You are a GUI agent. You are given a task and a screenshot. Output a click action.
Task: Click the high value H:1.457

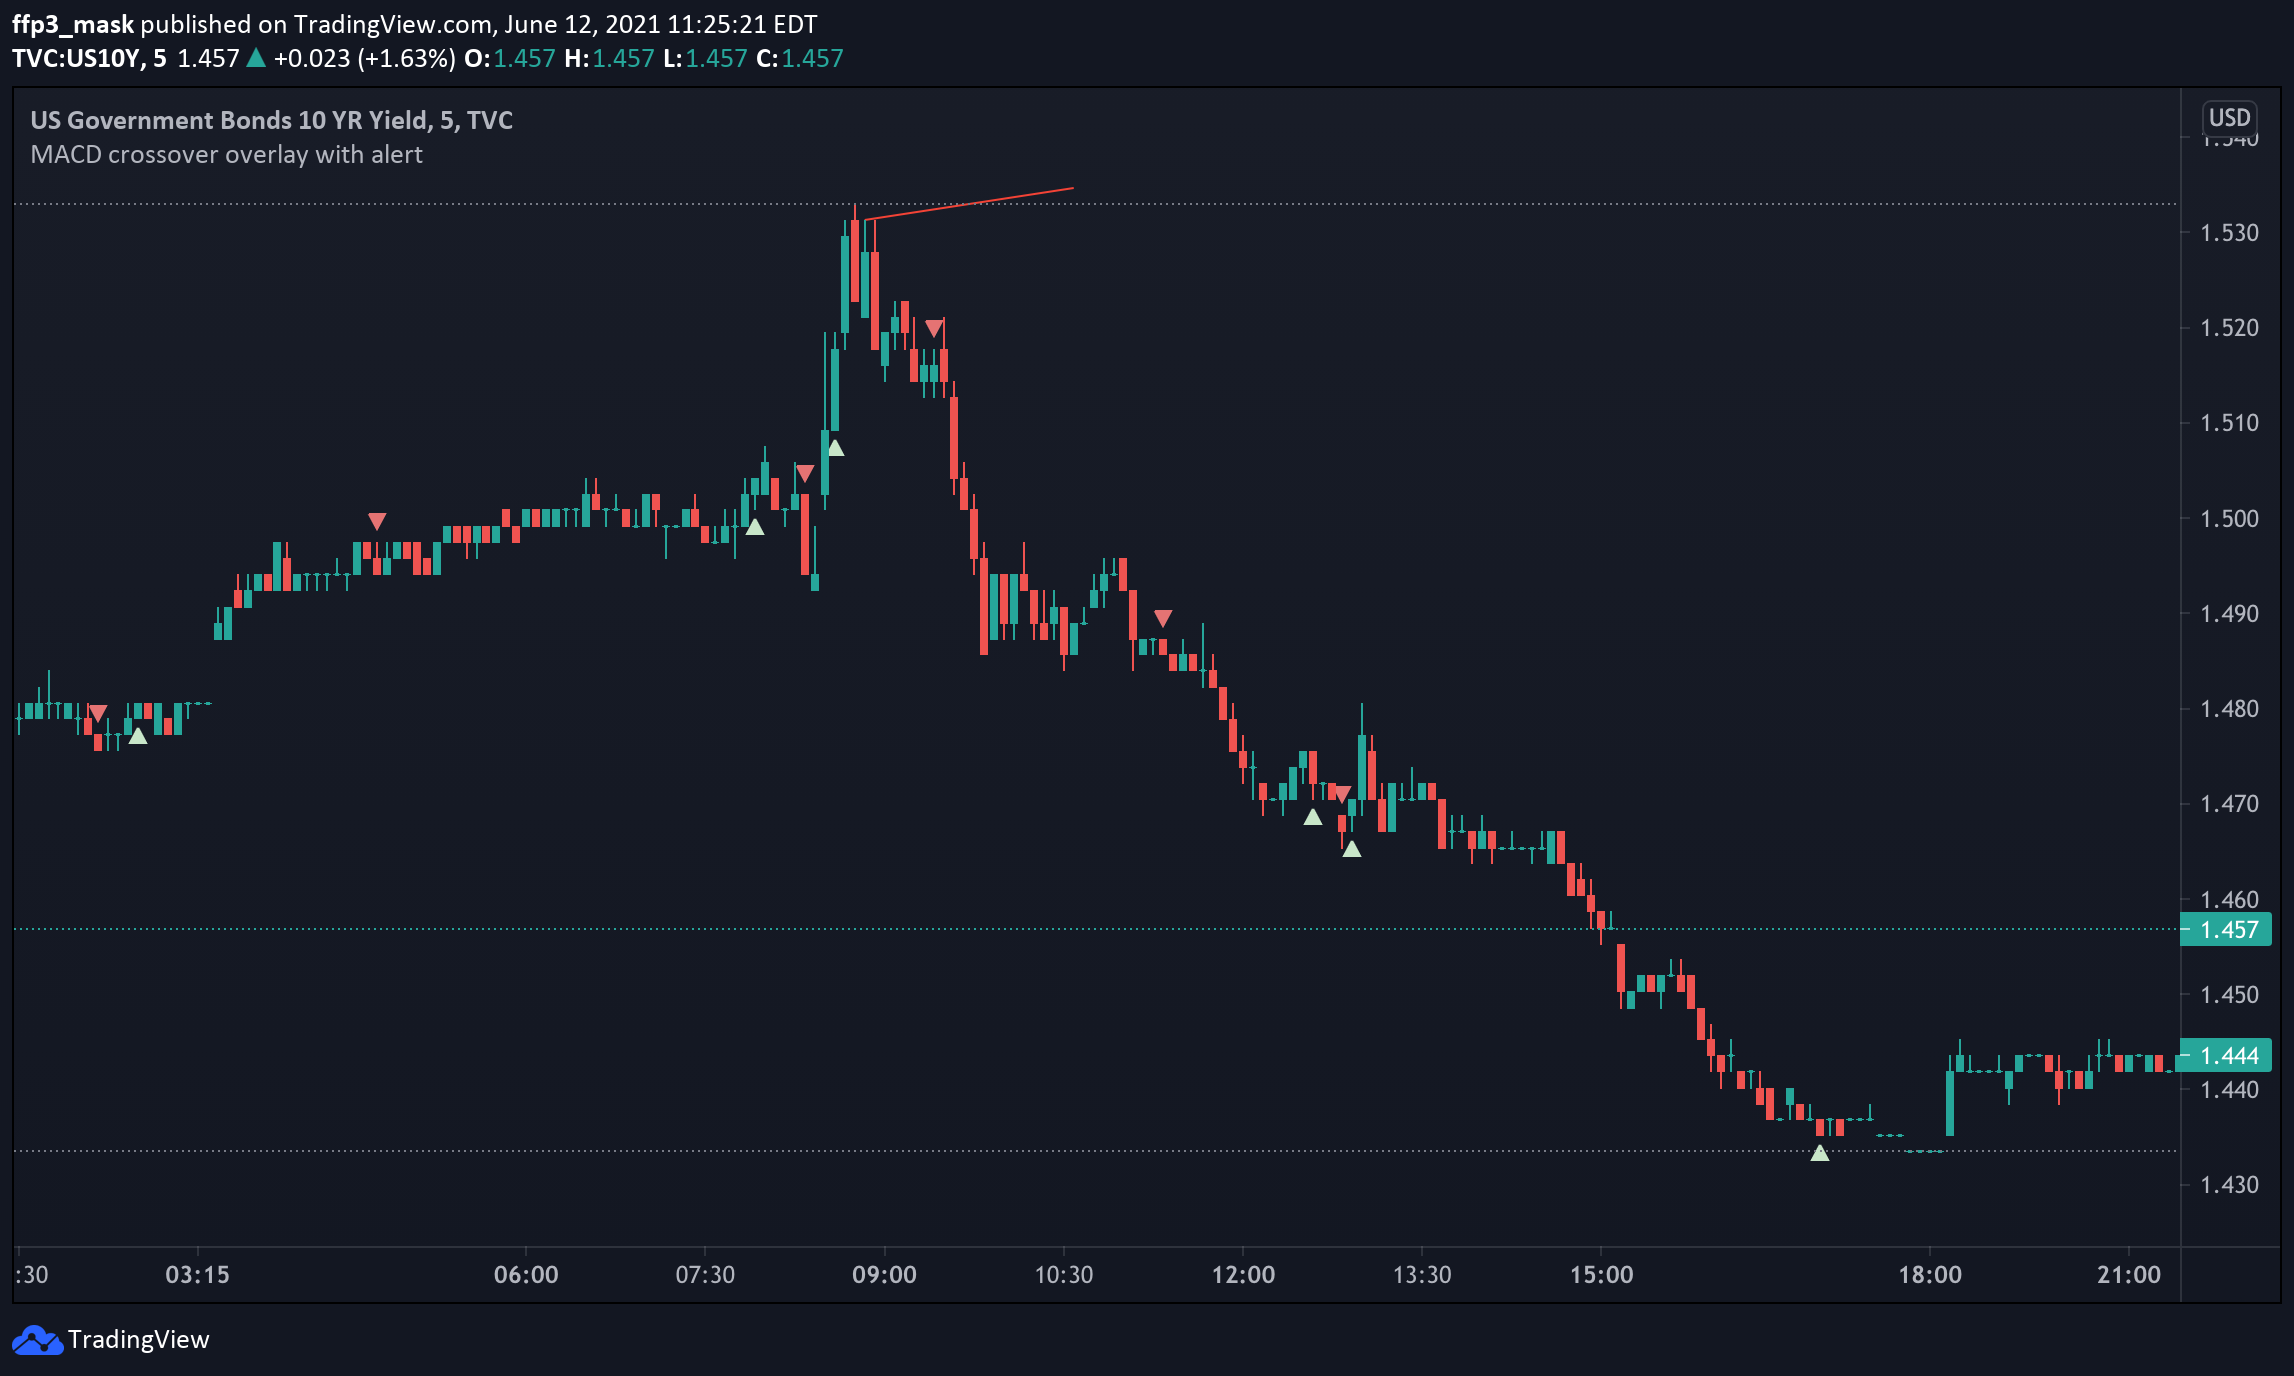point(609,58)
